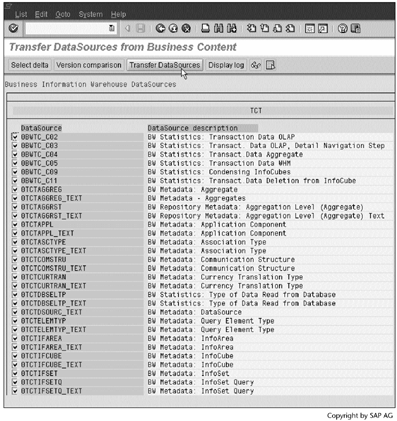
Task: Click the glasses display icon beside Display log
Action: click(256, 65)
